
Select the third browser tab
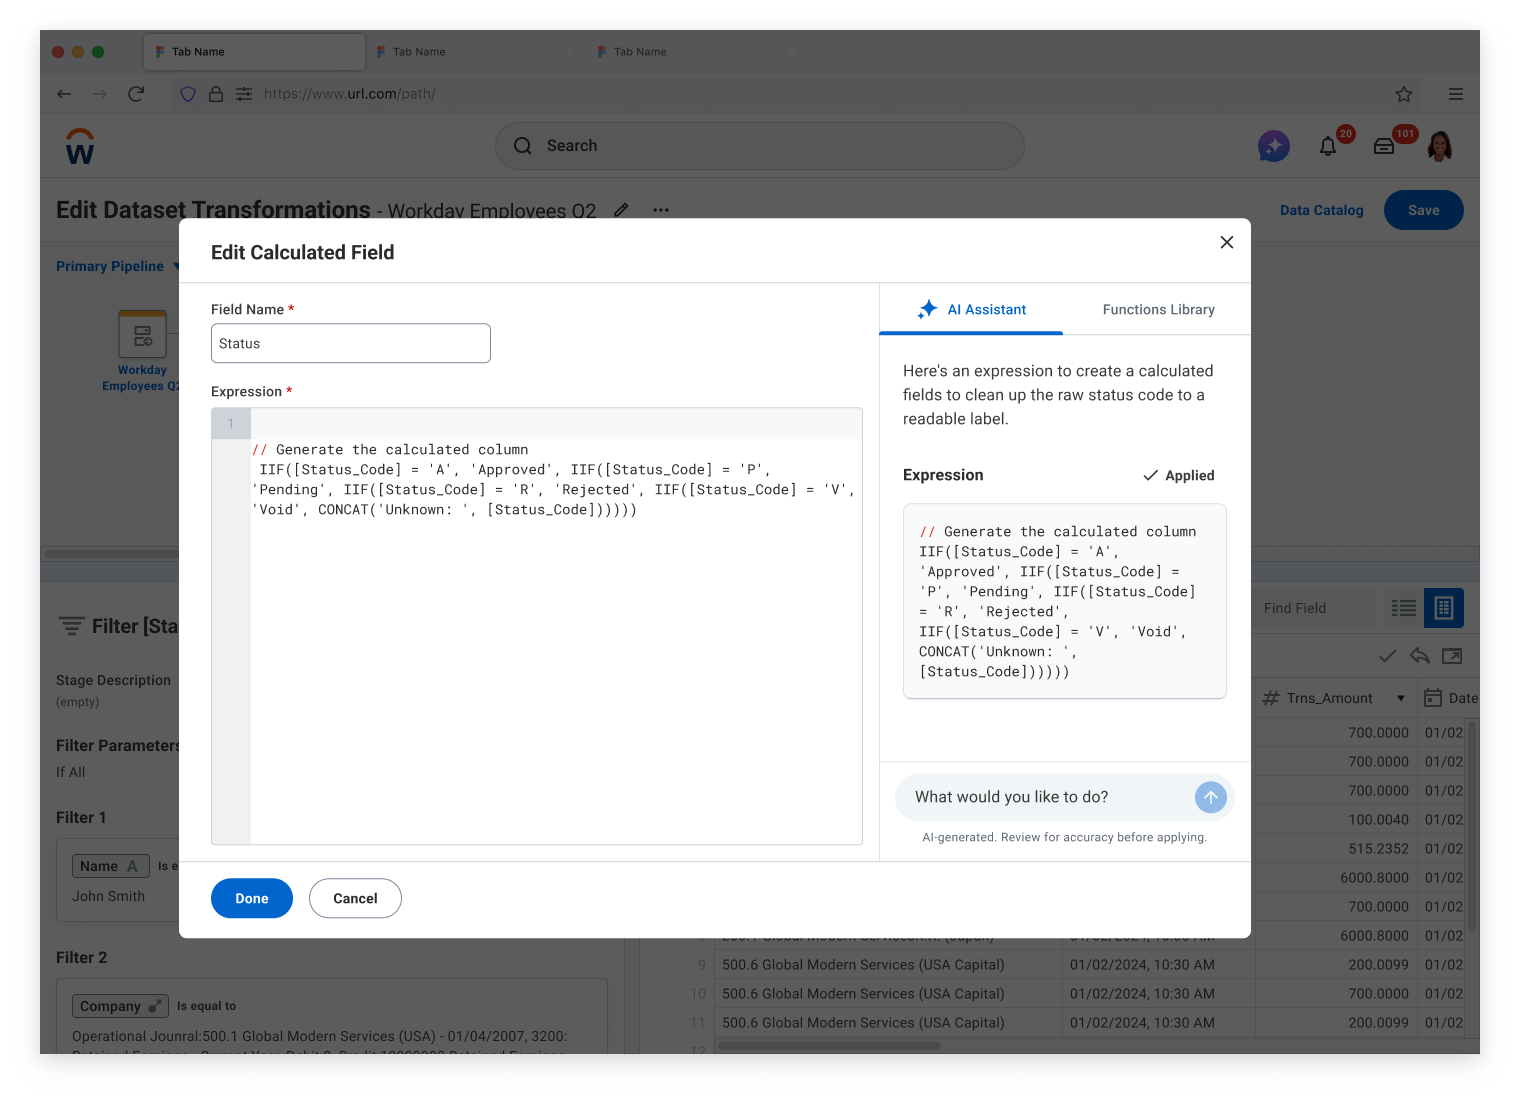click(696, 52)
